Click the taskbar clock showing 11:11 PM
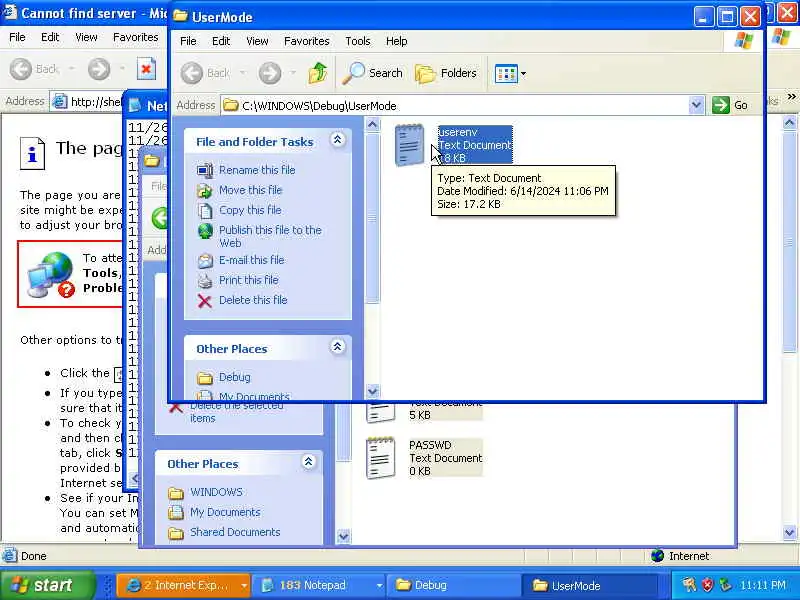This screenshot has height=600, width=800. tap(763, 585)
